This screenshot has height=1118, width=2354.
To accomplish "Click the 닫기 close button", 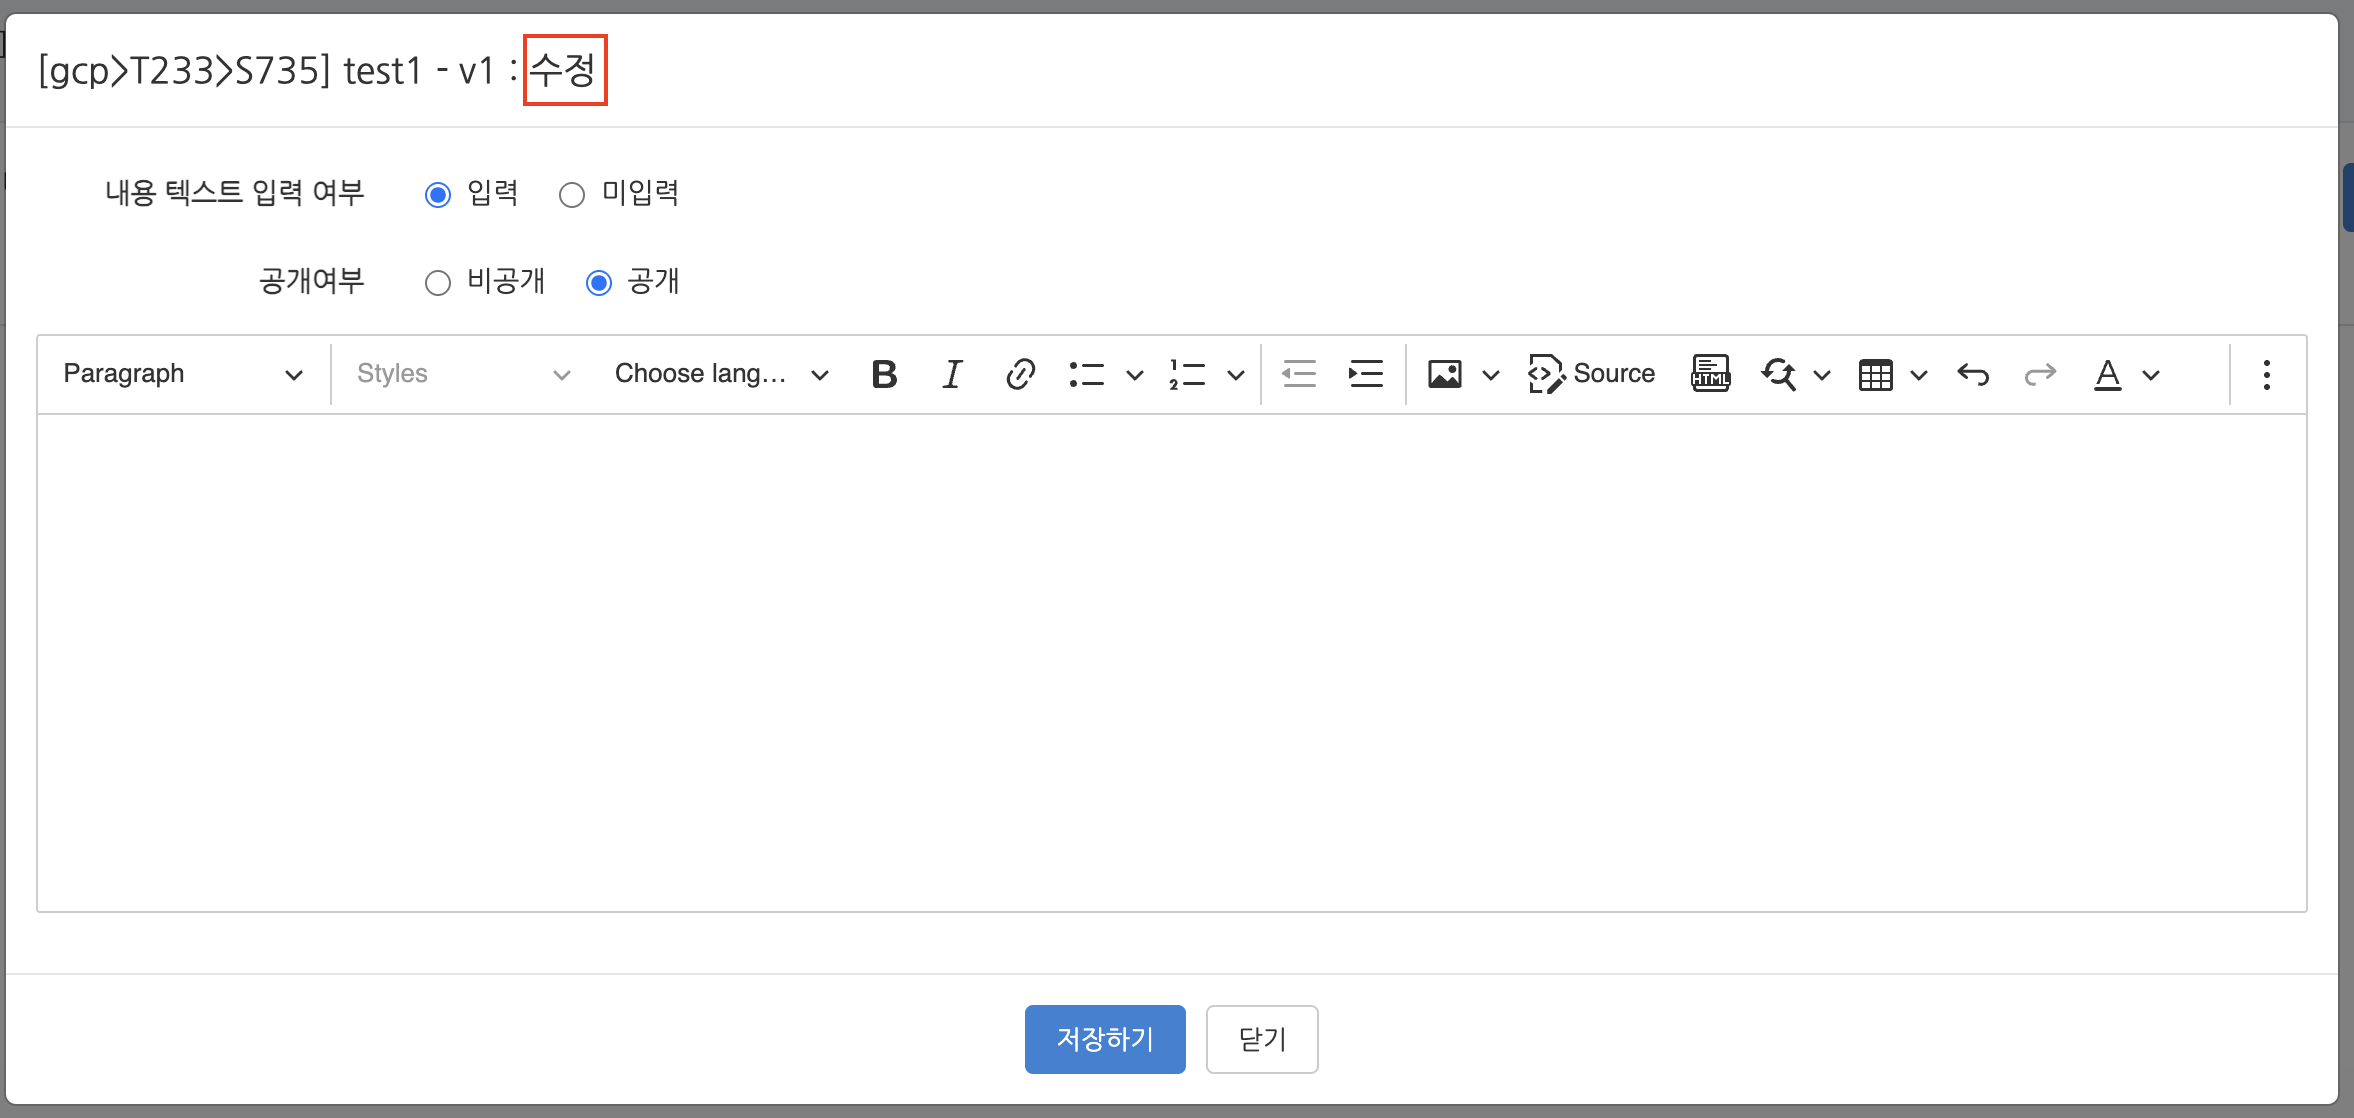I will 1262,1039.
